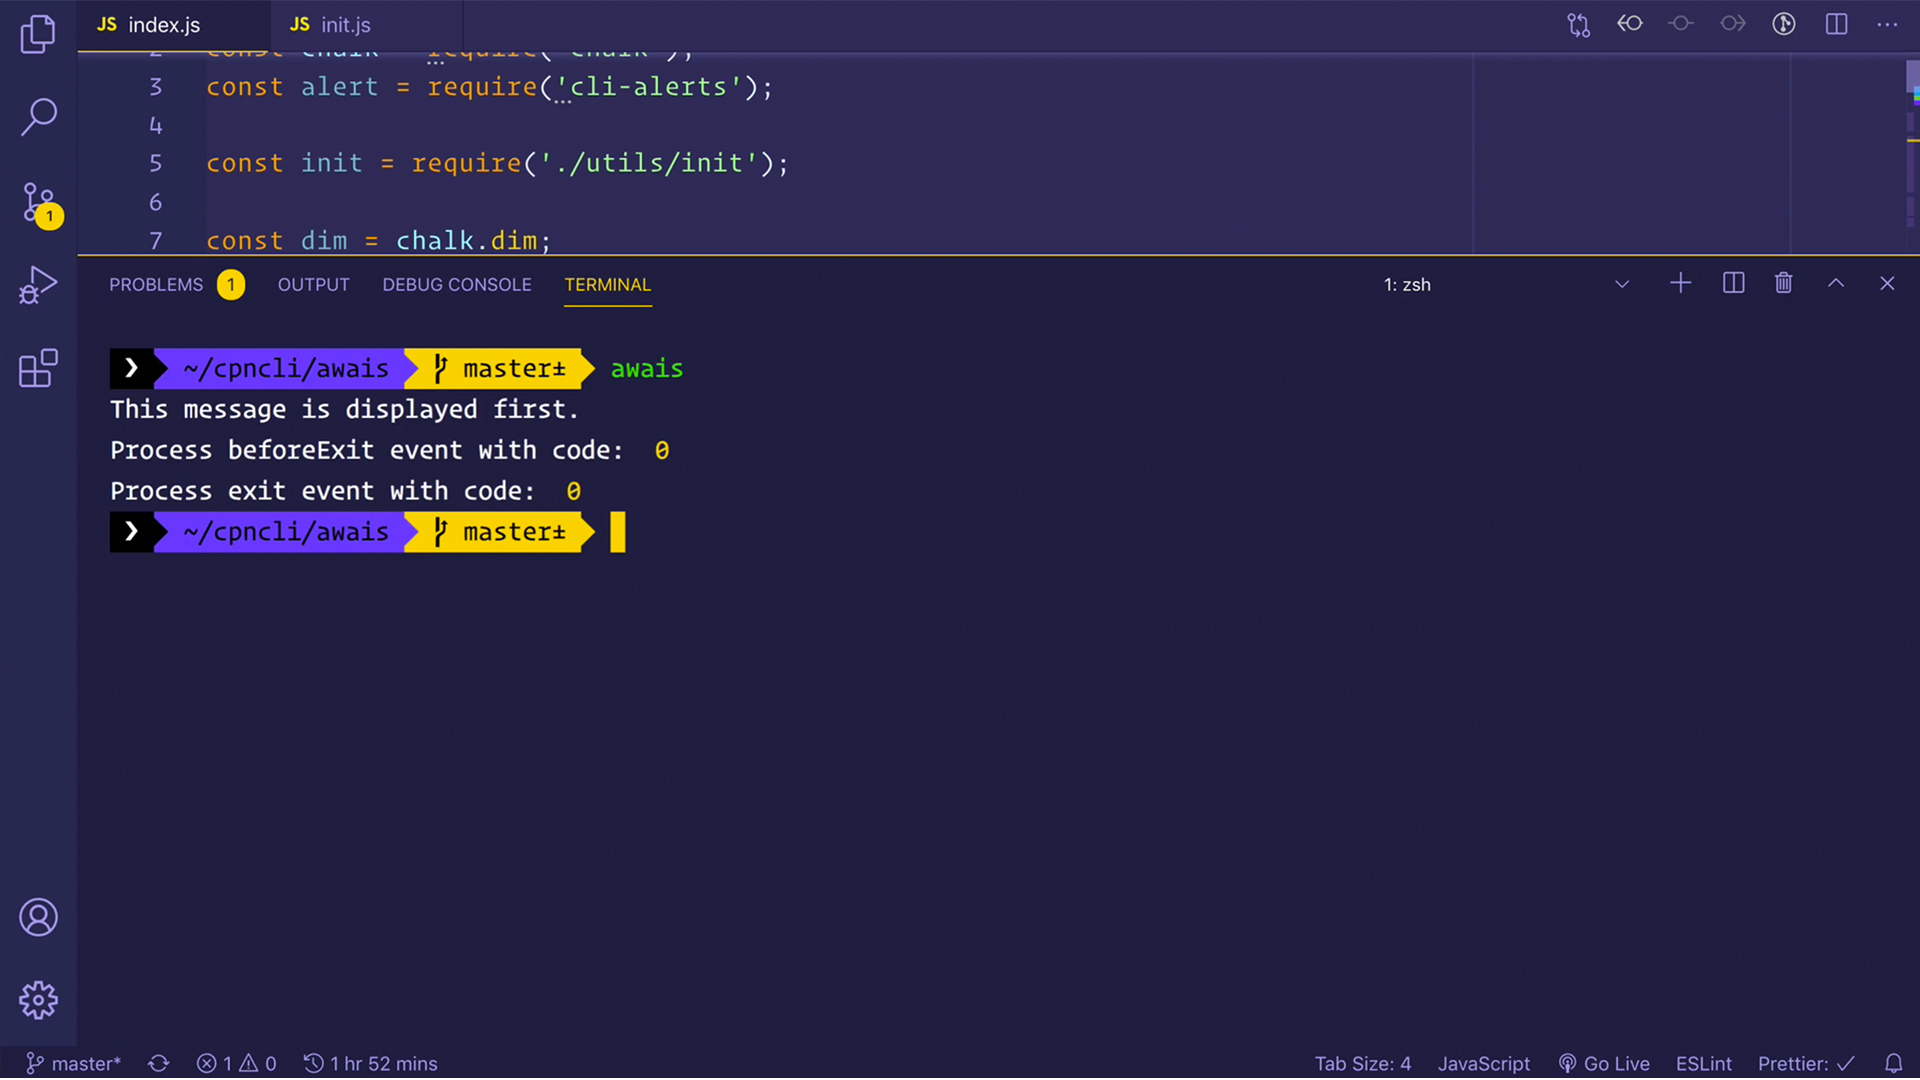Switch to the DEBUG CONSOLE panel
The width and height of the screenshot is (1920, 1080).
pos(456,284)
